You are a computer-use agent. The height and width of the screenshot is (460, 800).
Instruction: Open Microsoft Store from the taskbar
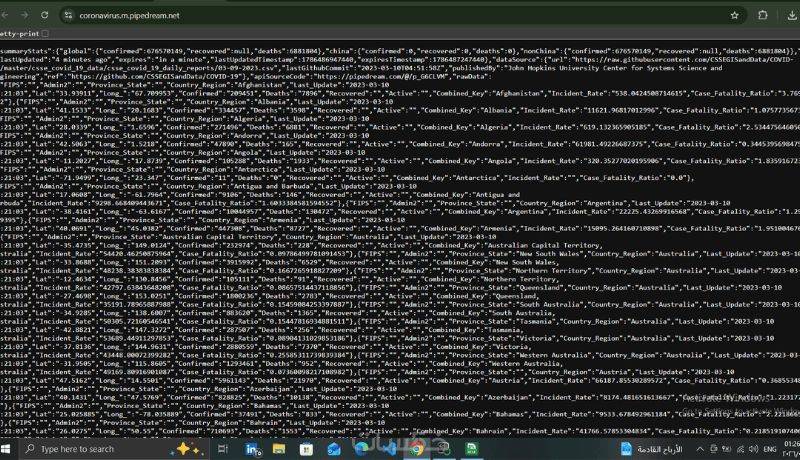pyautogui.click(x=306, y=449)
